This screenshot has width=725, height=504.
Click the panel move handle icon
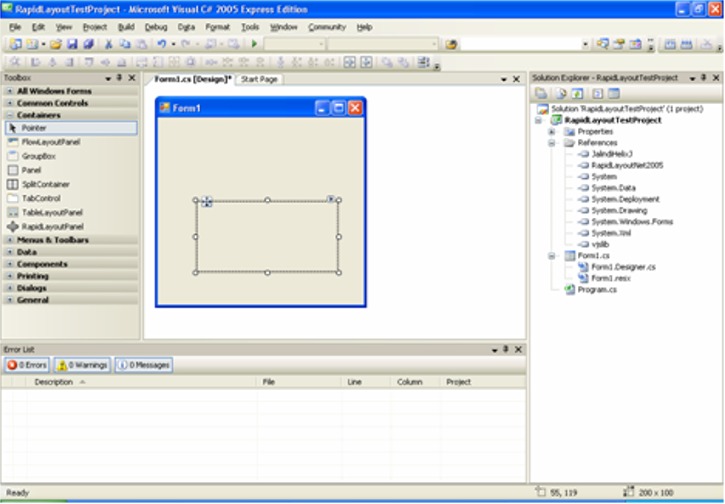(207, 201)
